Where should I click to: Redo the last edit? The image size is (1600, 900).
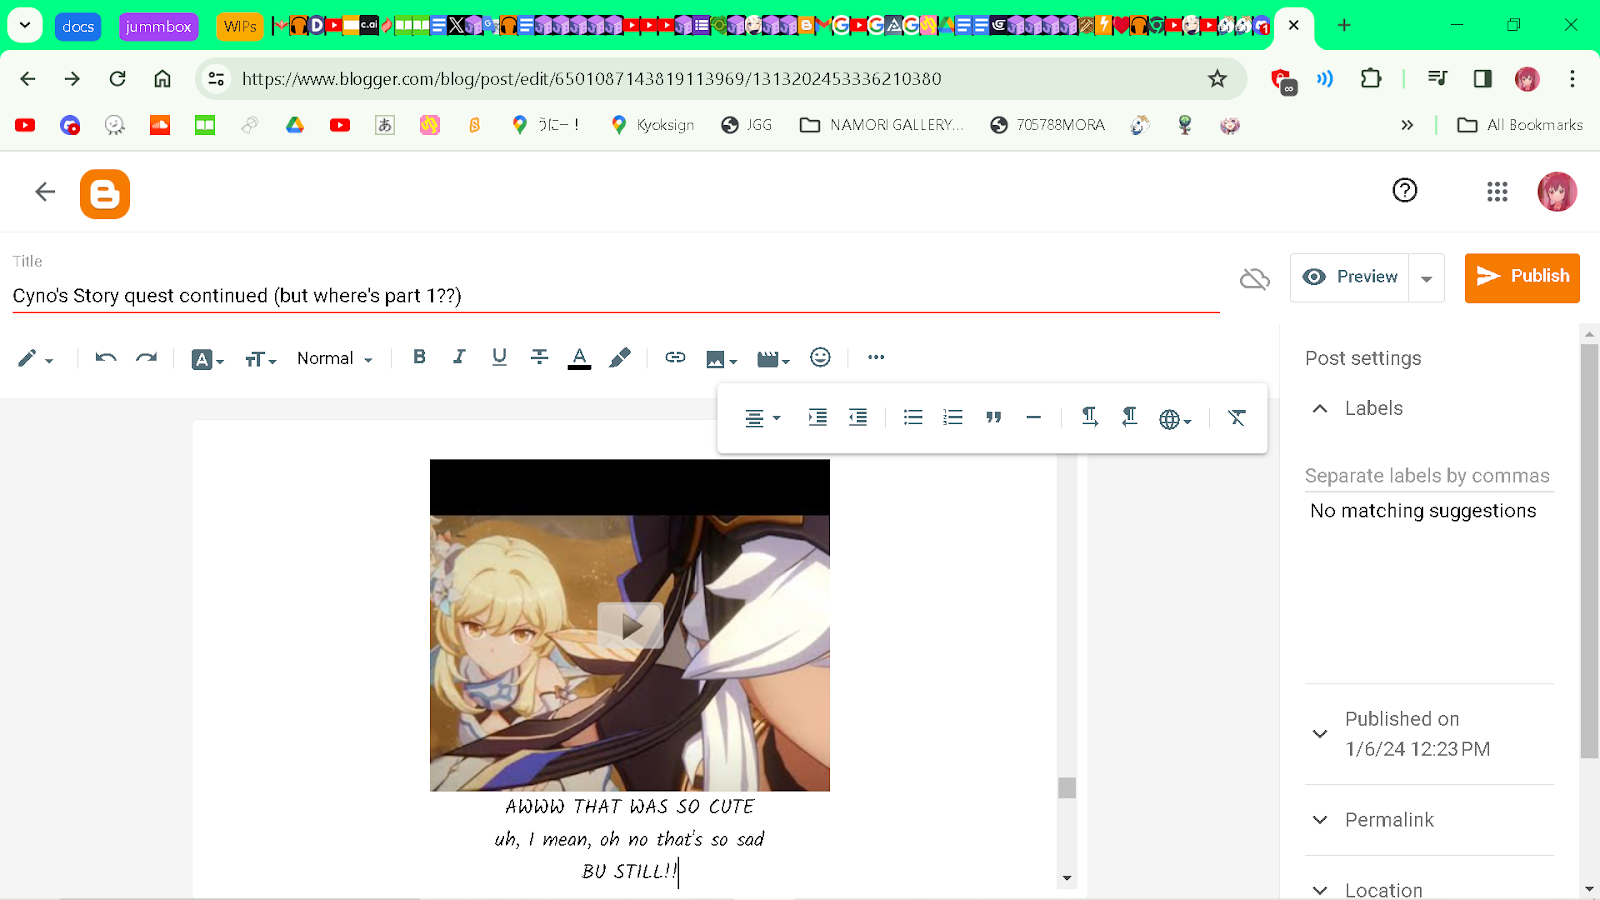click(147, 357)
